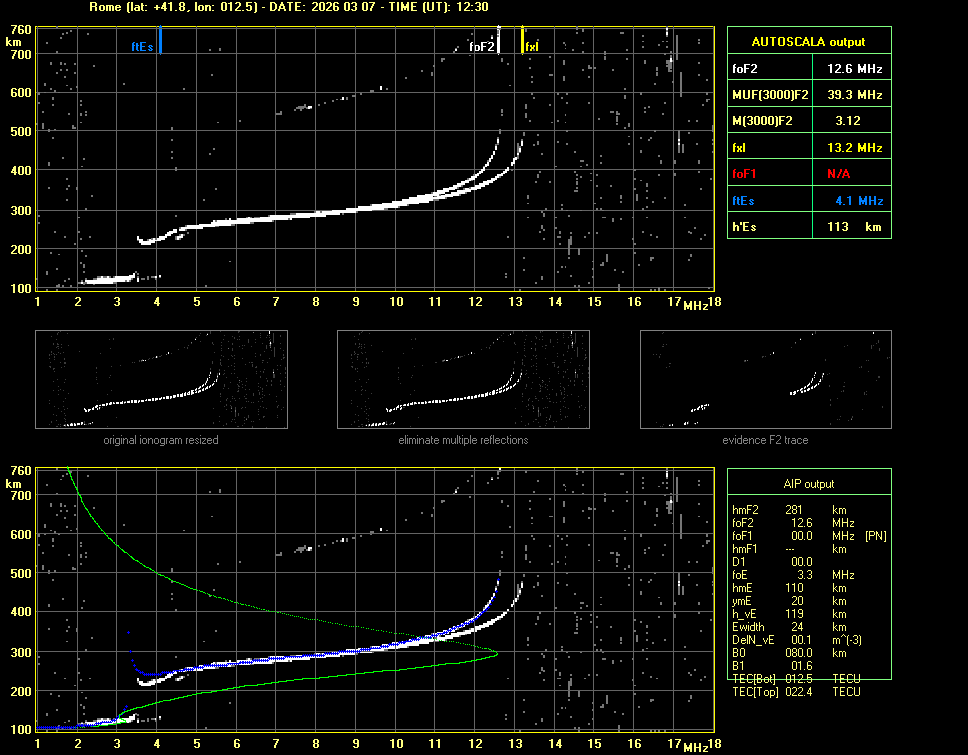The width and height of the screenshot is (968, 755).
Task: Select the MUF(3000)F2 row in AUTOSCALA table
Action: pos(808,95)
